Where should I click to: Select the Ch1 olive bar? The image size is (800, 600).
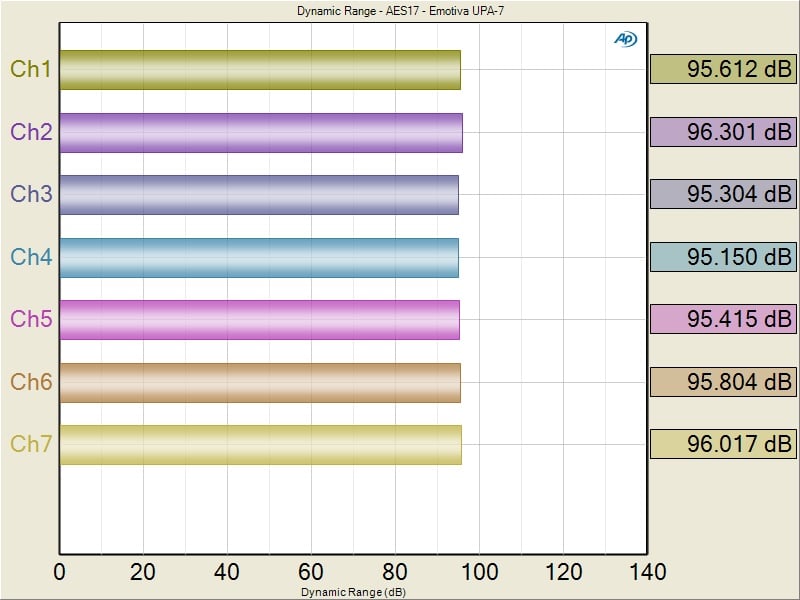coord(260,70)
